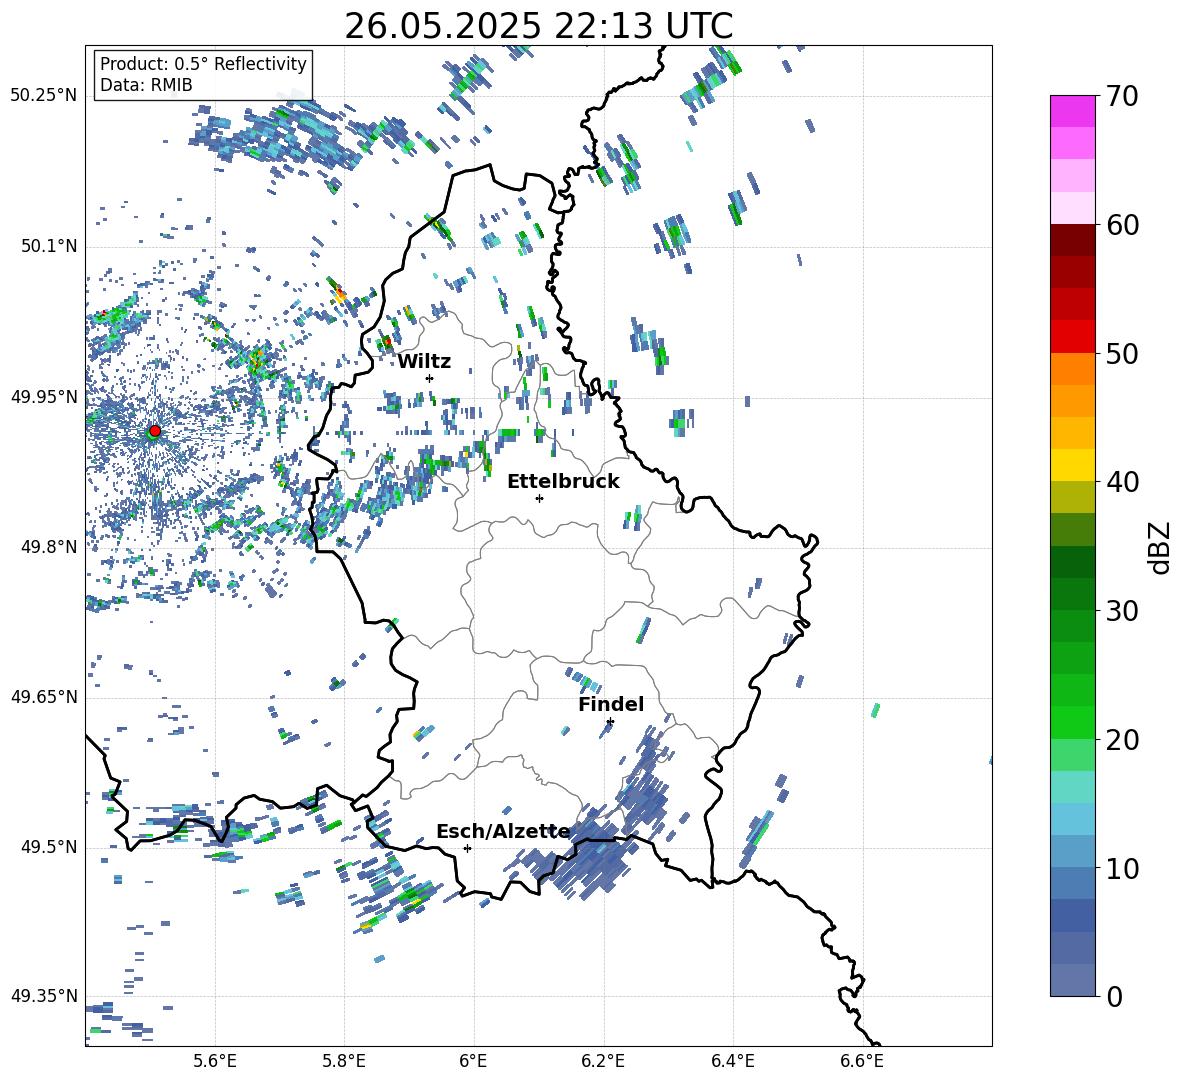
Task: Click the Ettelbruck city label
Action: click(x=563, y=482)
